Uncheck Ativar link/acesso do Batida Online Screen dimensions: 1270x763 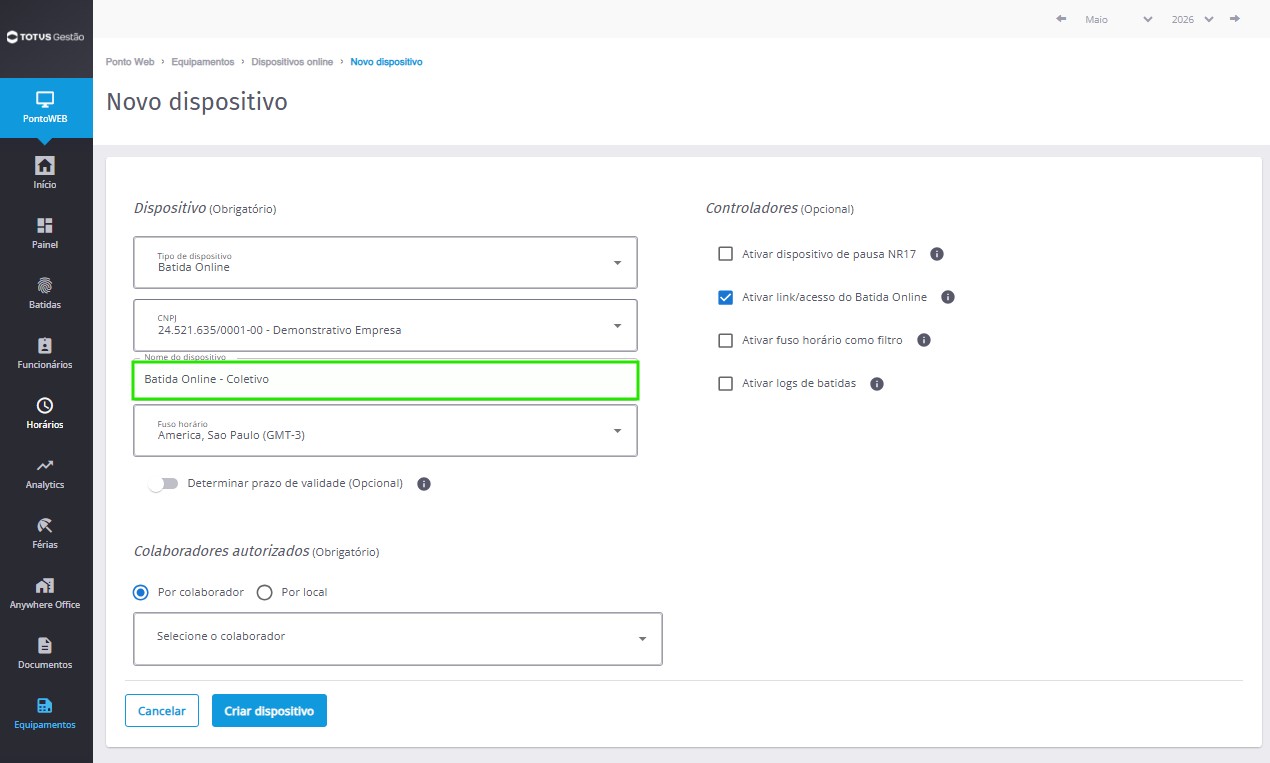pos(726,297)
